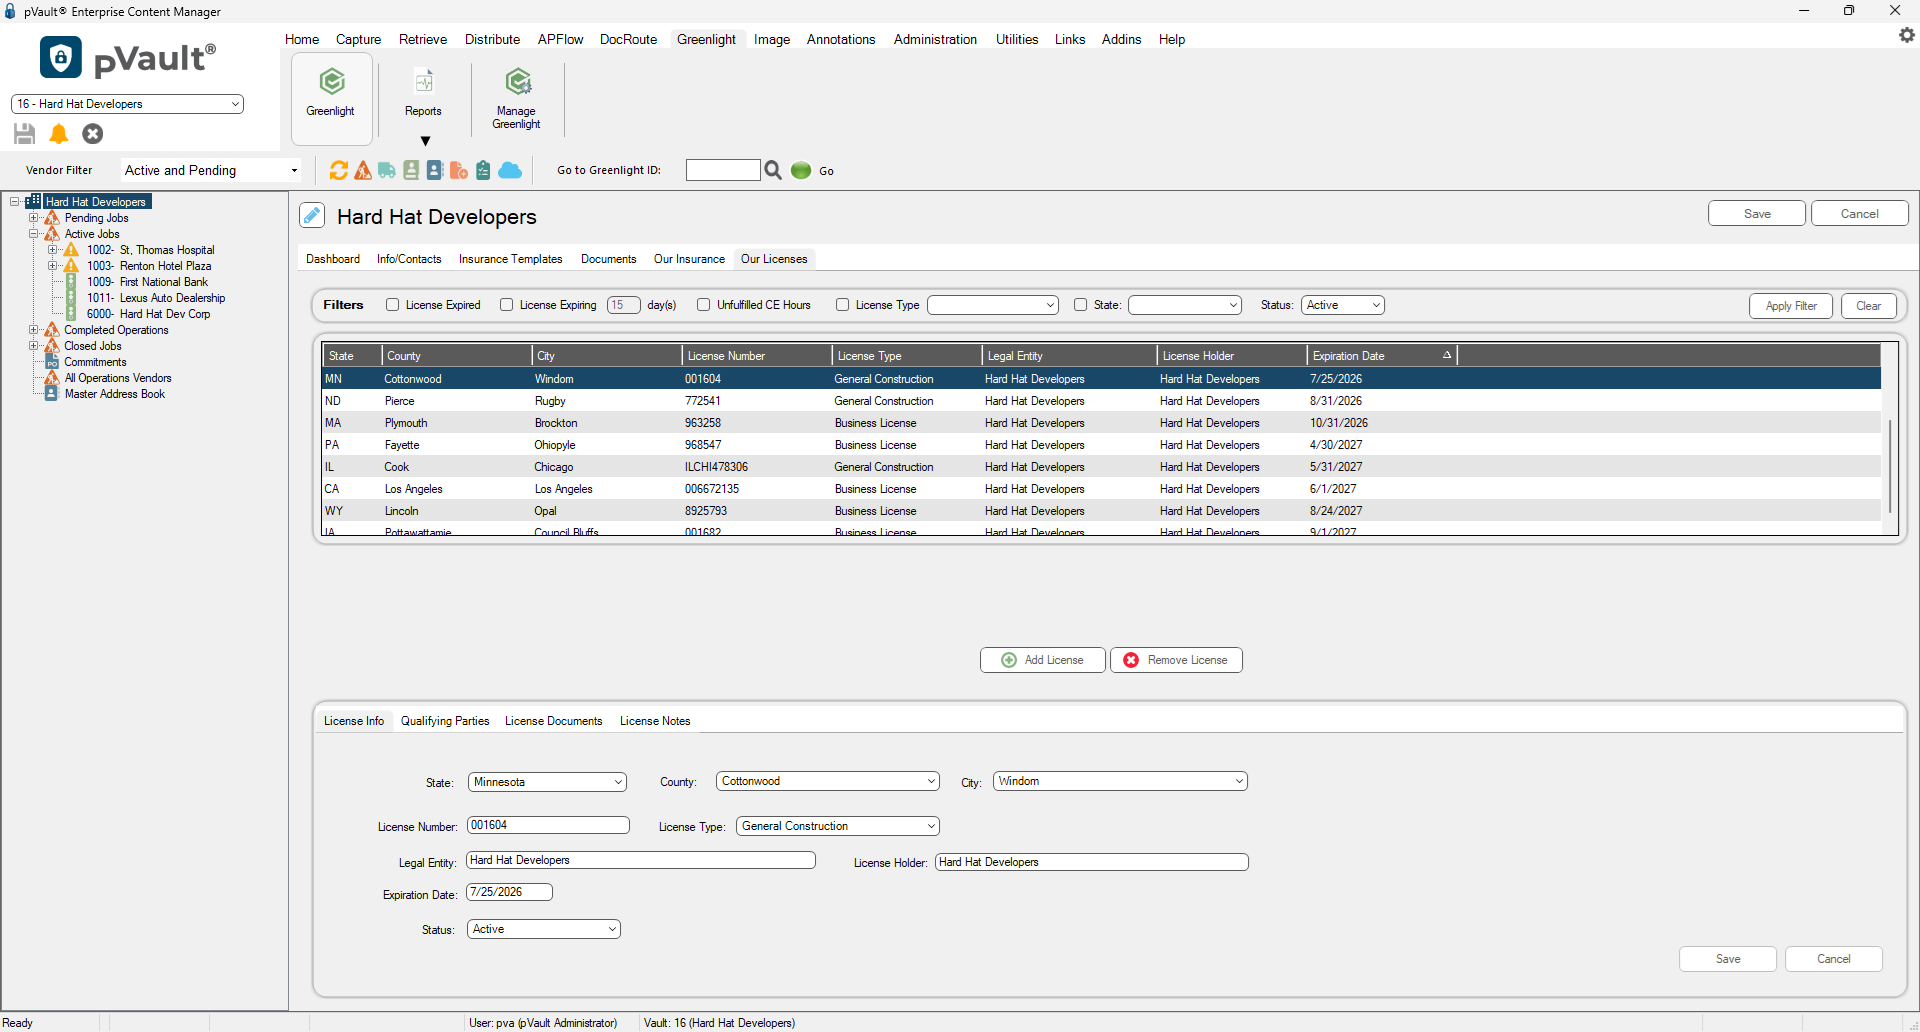The width and height of the screenshot is (1920, 1032).
Task: Open the DocRoute menu
Action: (628, 39)
